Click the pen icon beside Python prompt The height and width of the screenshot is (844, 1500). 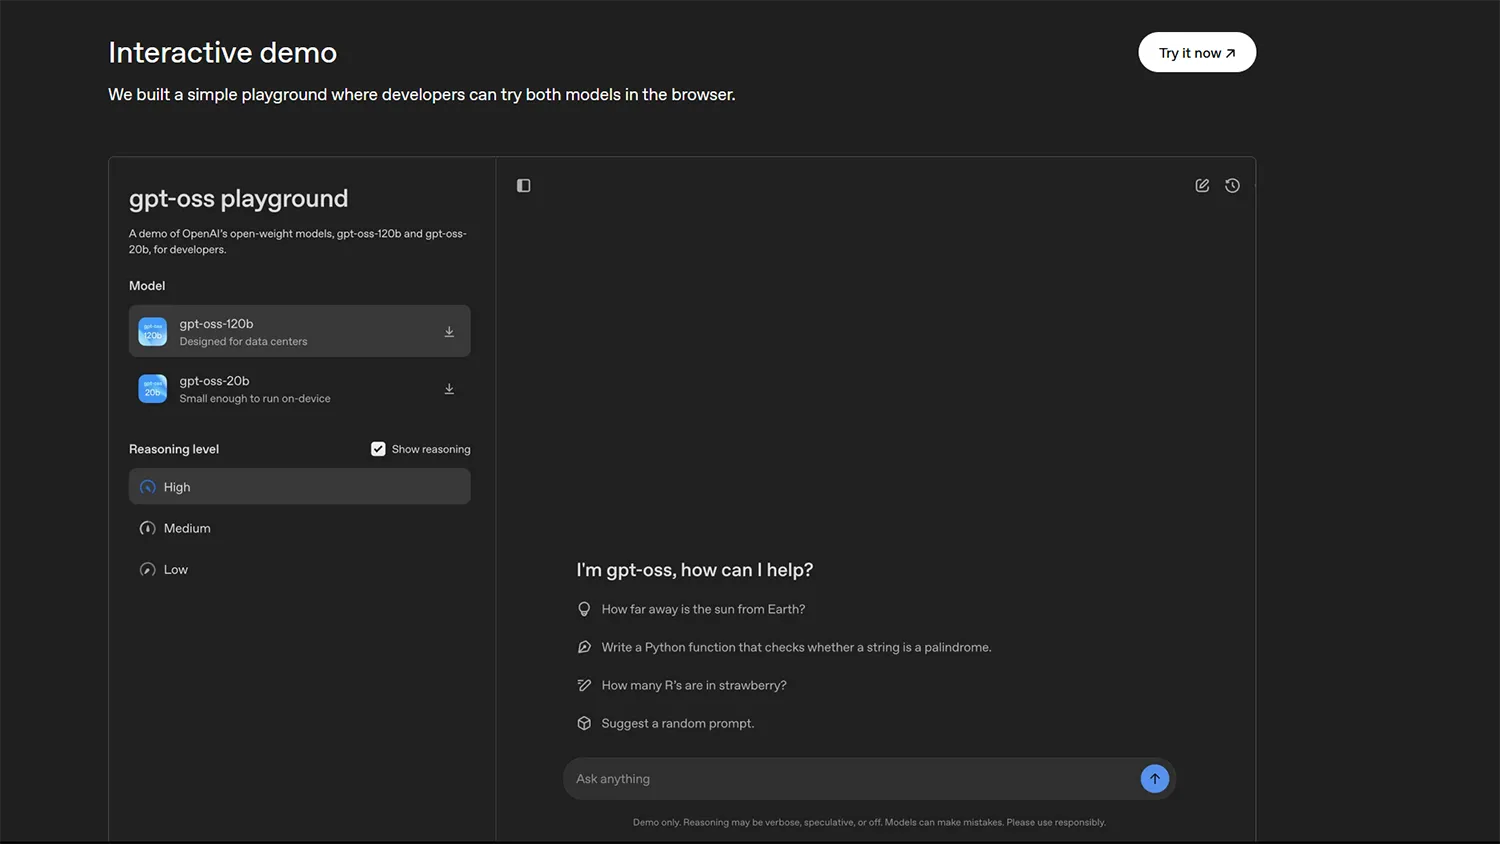[x=584, y=647]
